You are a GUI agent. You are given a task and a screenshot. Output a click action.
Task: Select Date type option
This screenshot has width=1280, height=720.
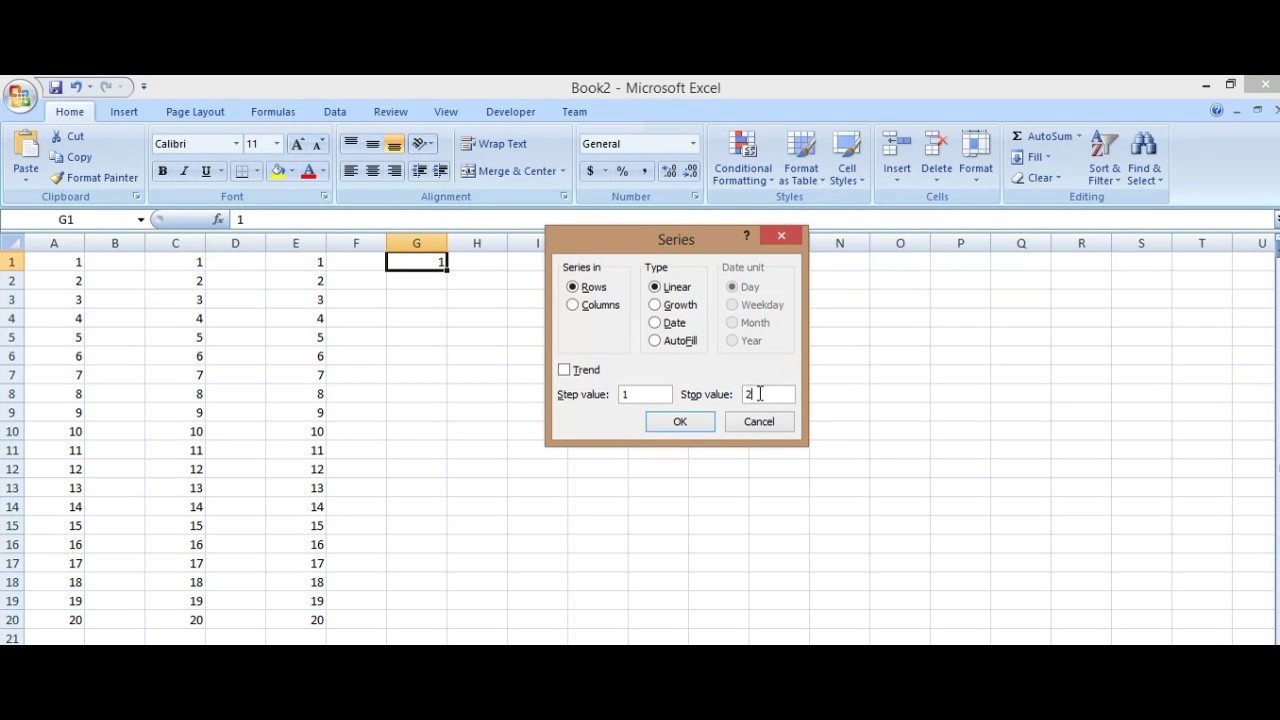point(655,323)
